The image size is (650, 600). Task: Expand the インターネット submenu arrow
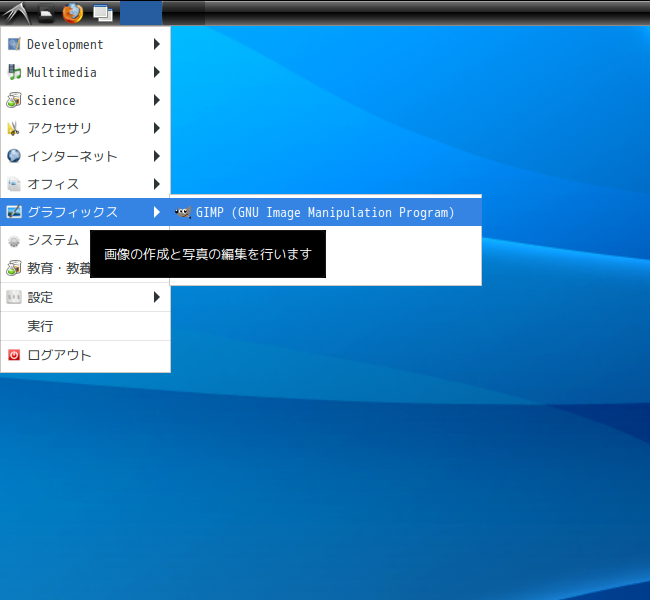click(x=157, y=156)
